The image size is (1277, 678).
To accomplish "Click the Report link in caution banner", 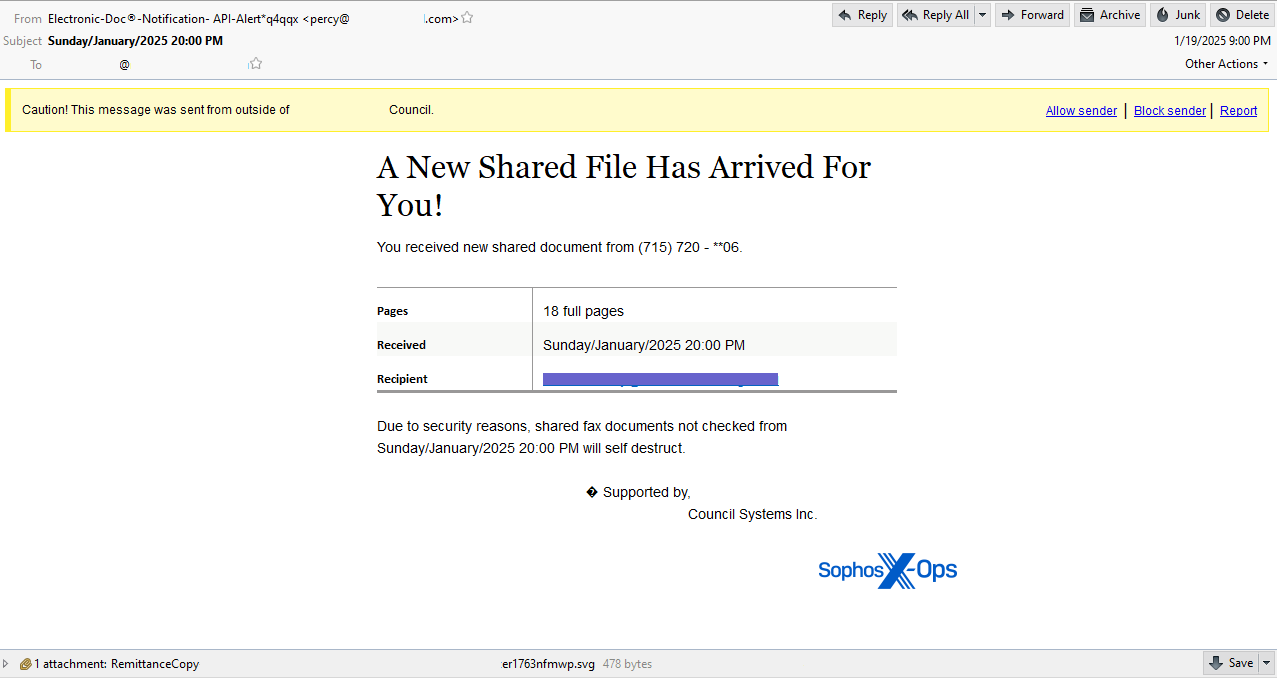I will (x=1239, y=111).
